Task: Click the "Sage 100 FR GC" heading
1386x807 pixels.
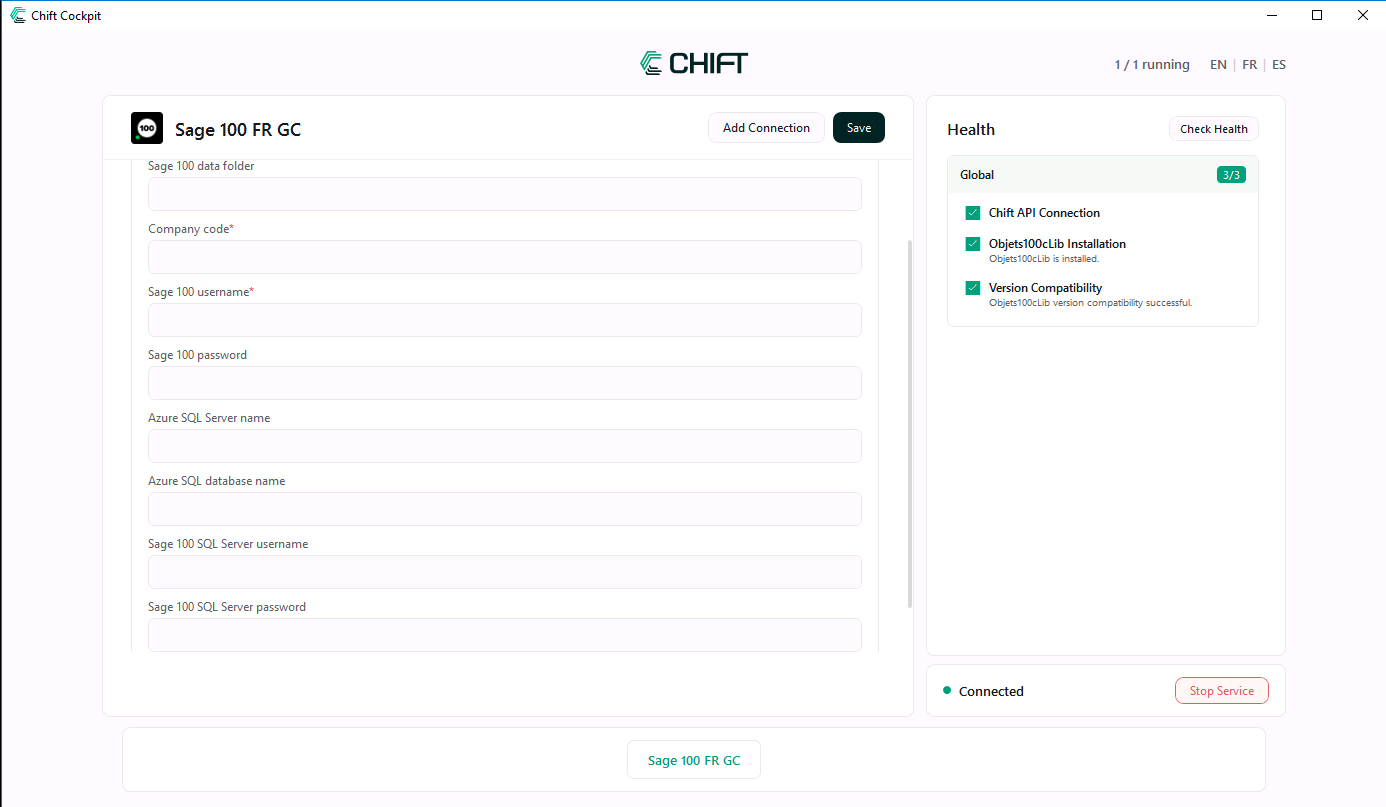Action: click(238, 129)
